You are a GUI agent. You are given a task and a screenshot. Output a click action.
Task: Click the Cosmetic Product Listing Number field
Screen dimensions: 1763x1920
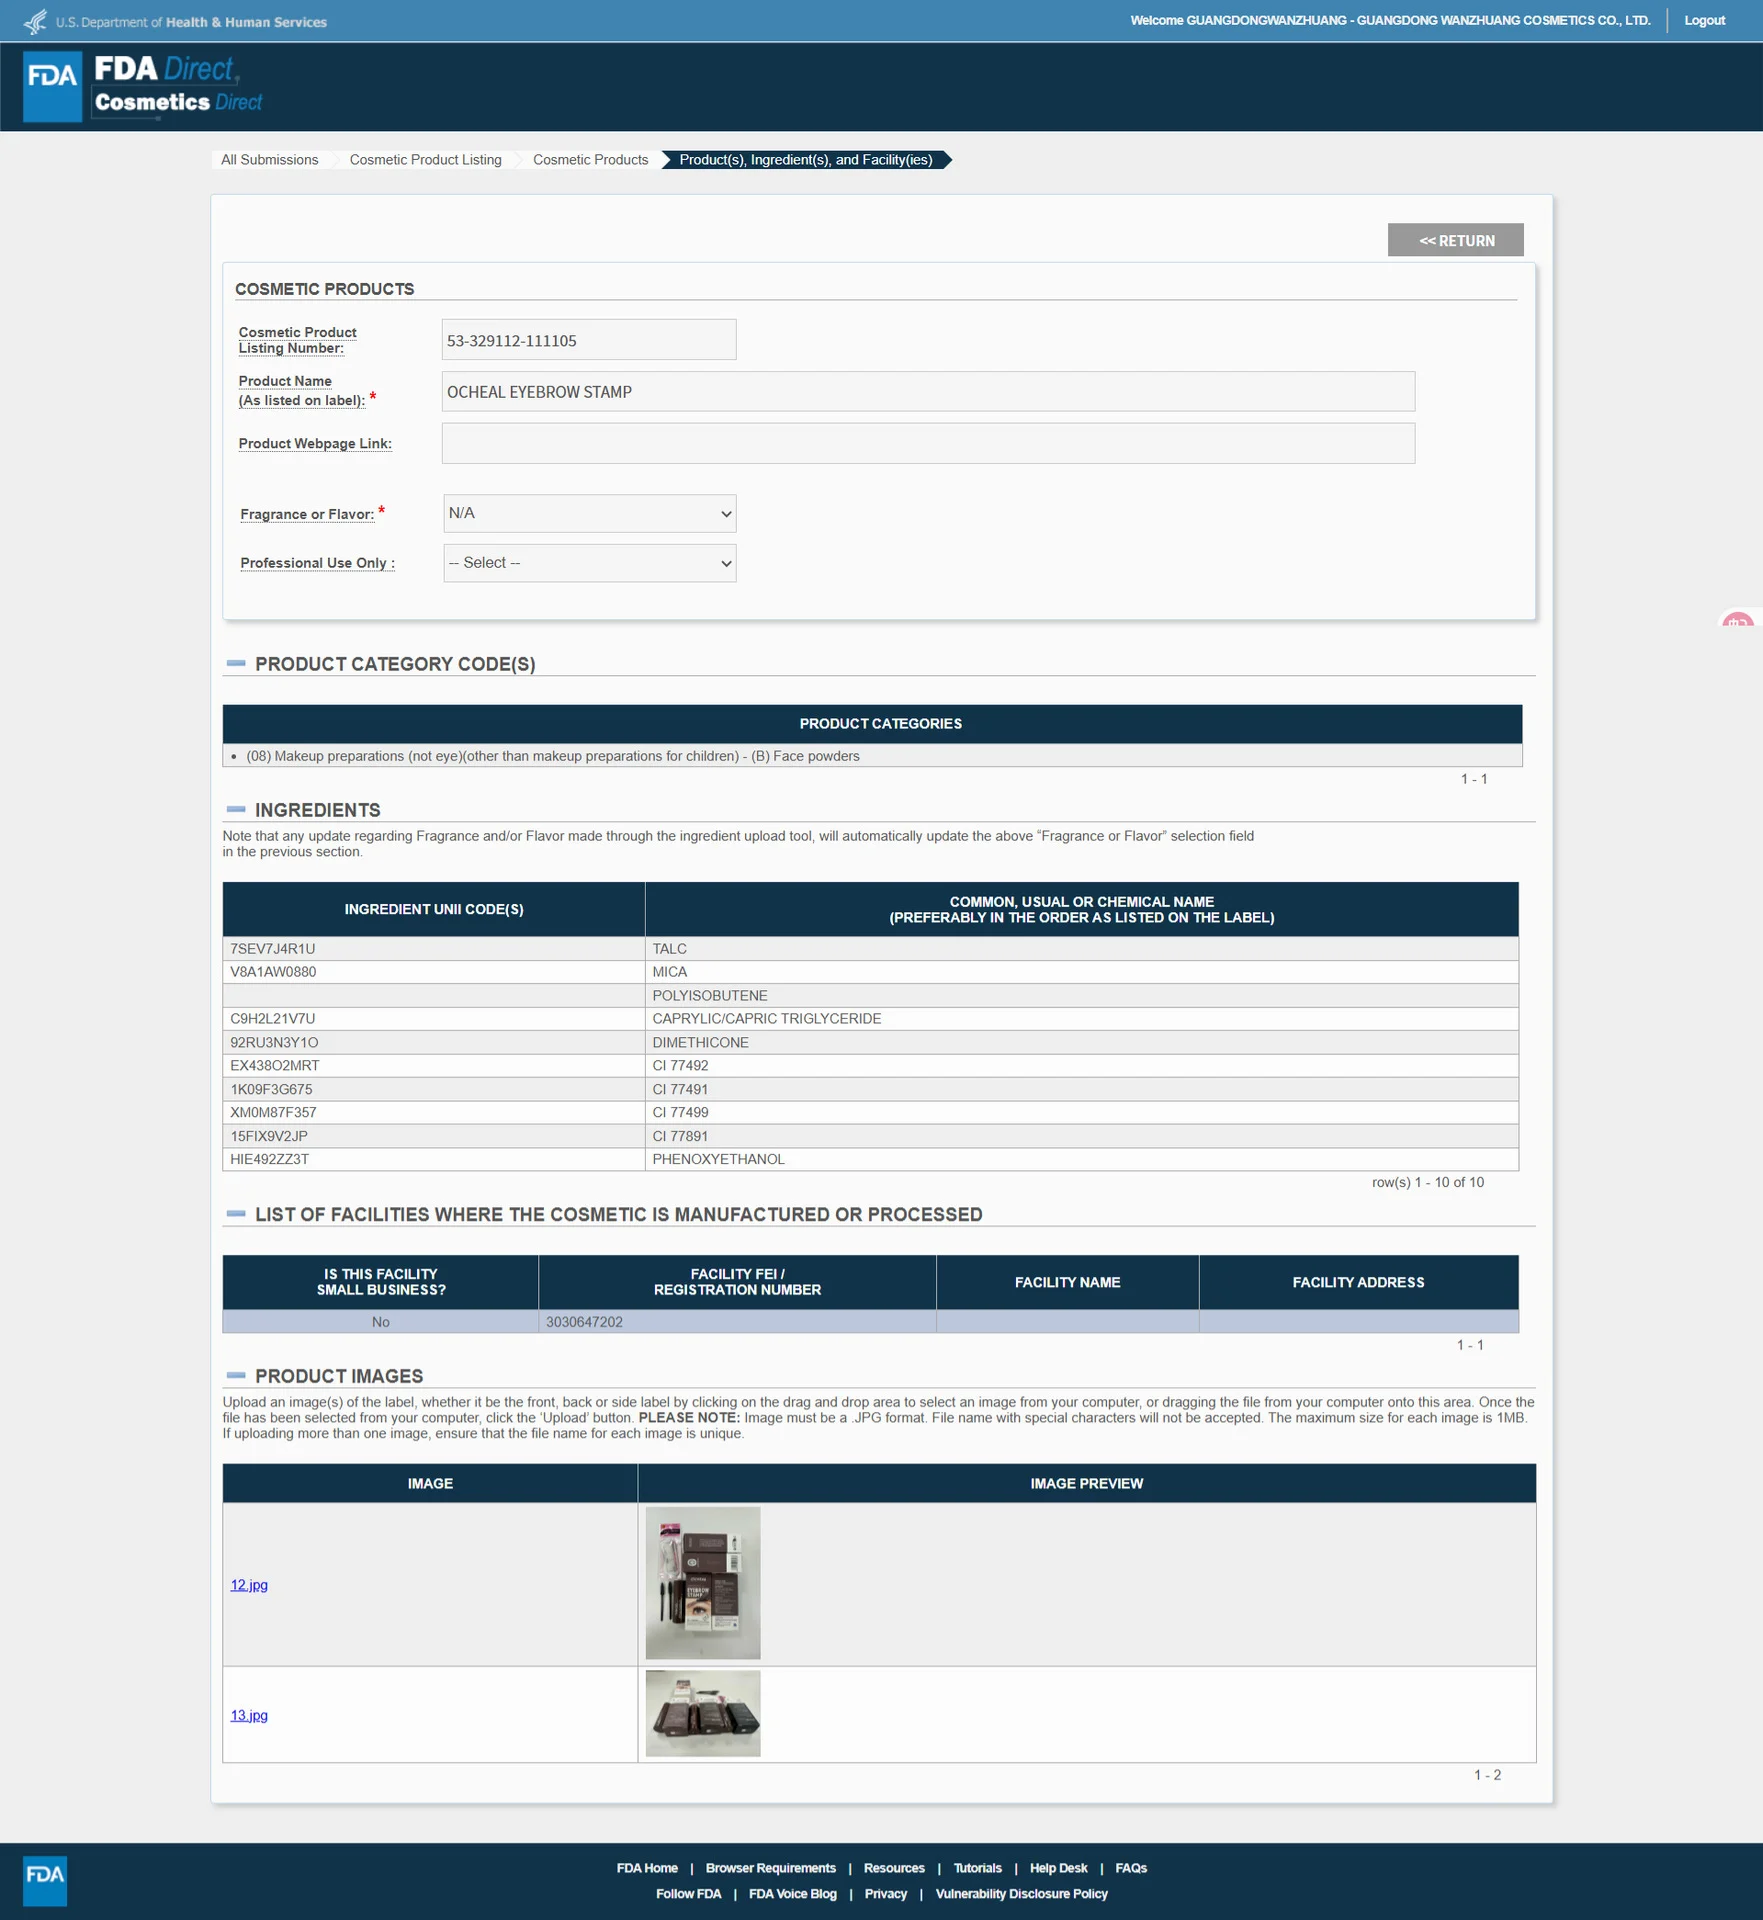(589, 340)
